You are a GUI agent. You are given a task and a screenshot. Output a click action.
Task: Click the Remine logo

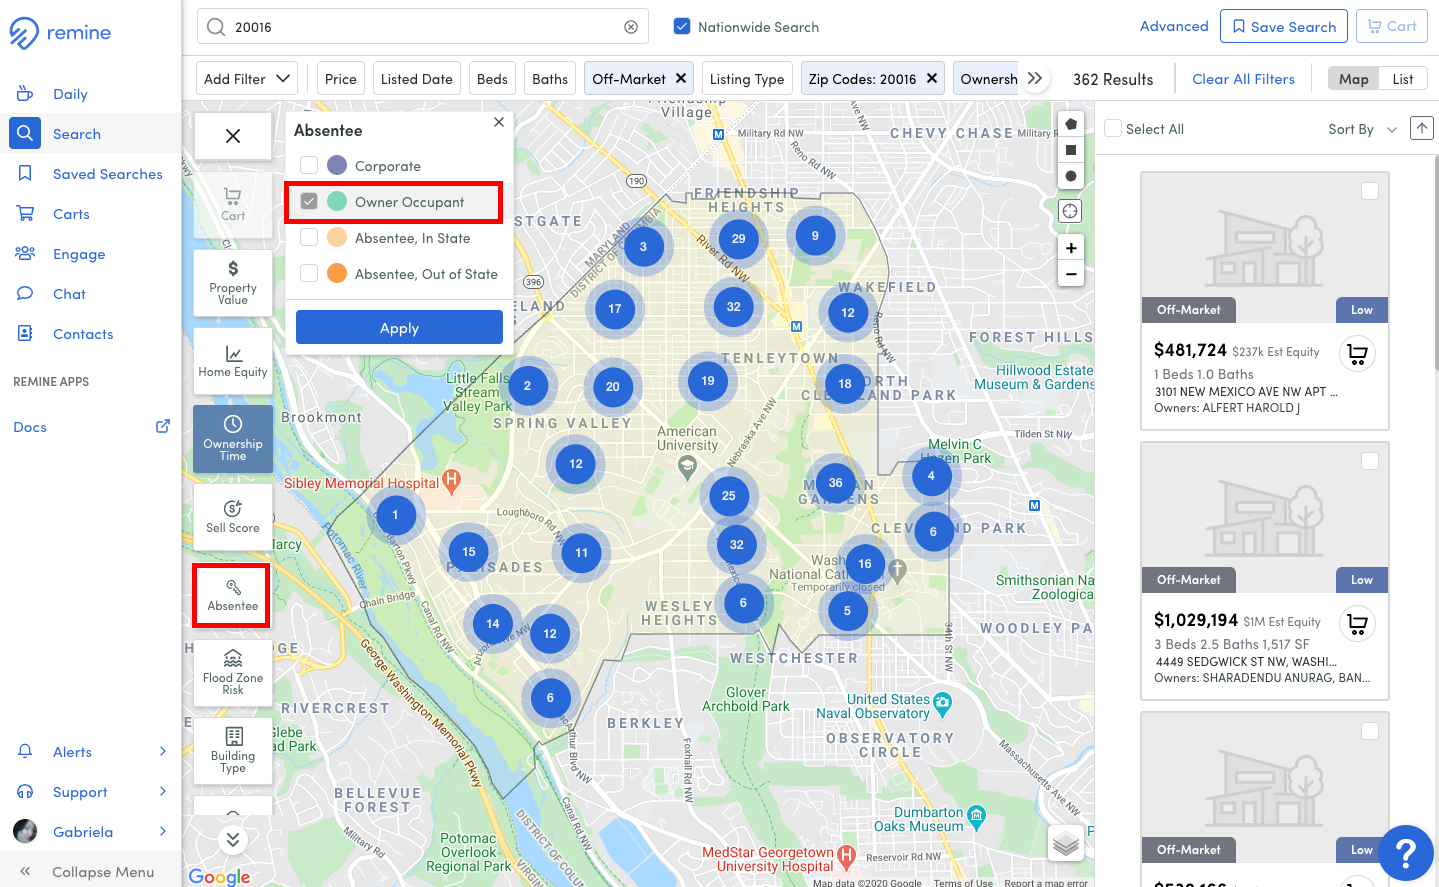point(60,33)
